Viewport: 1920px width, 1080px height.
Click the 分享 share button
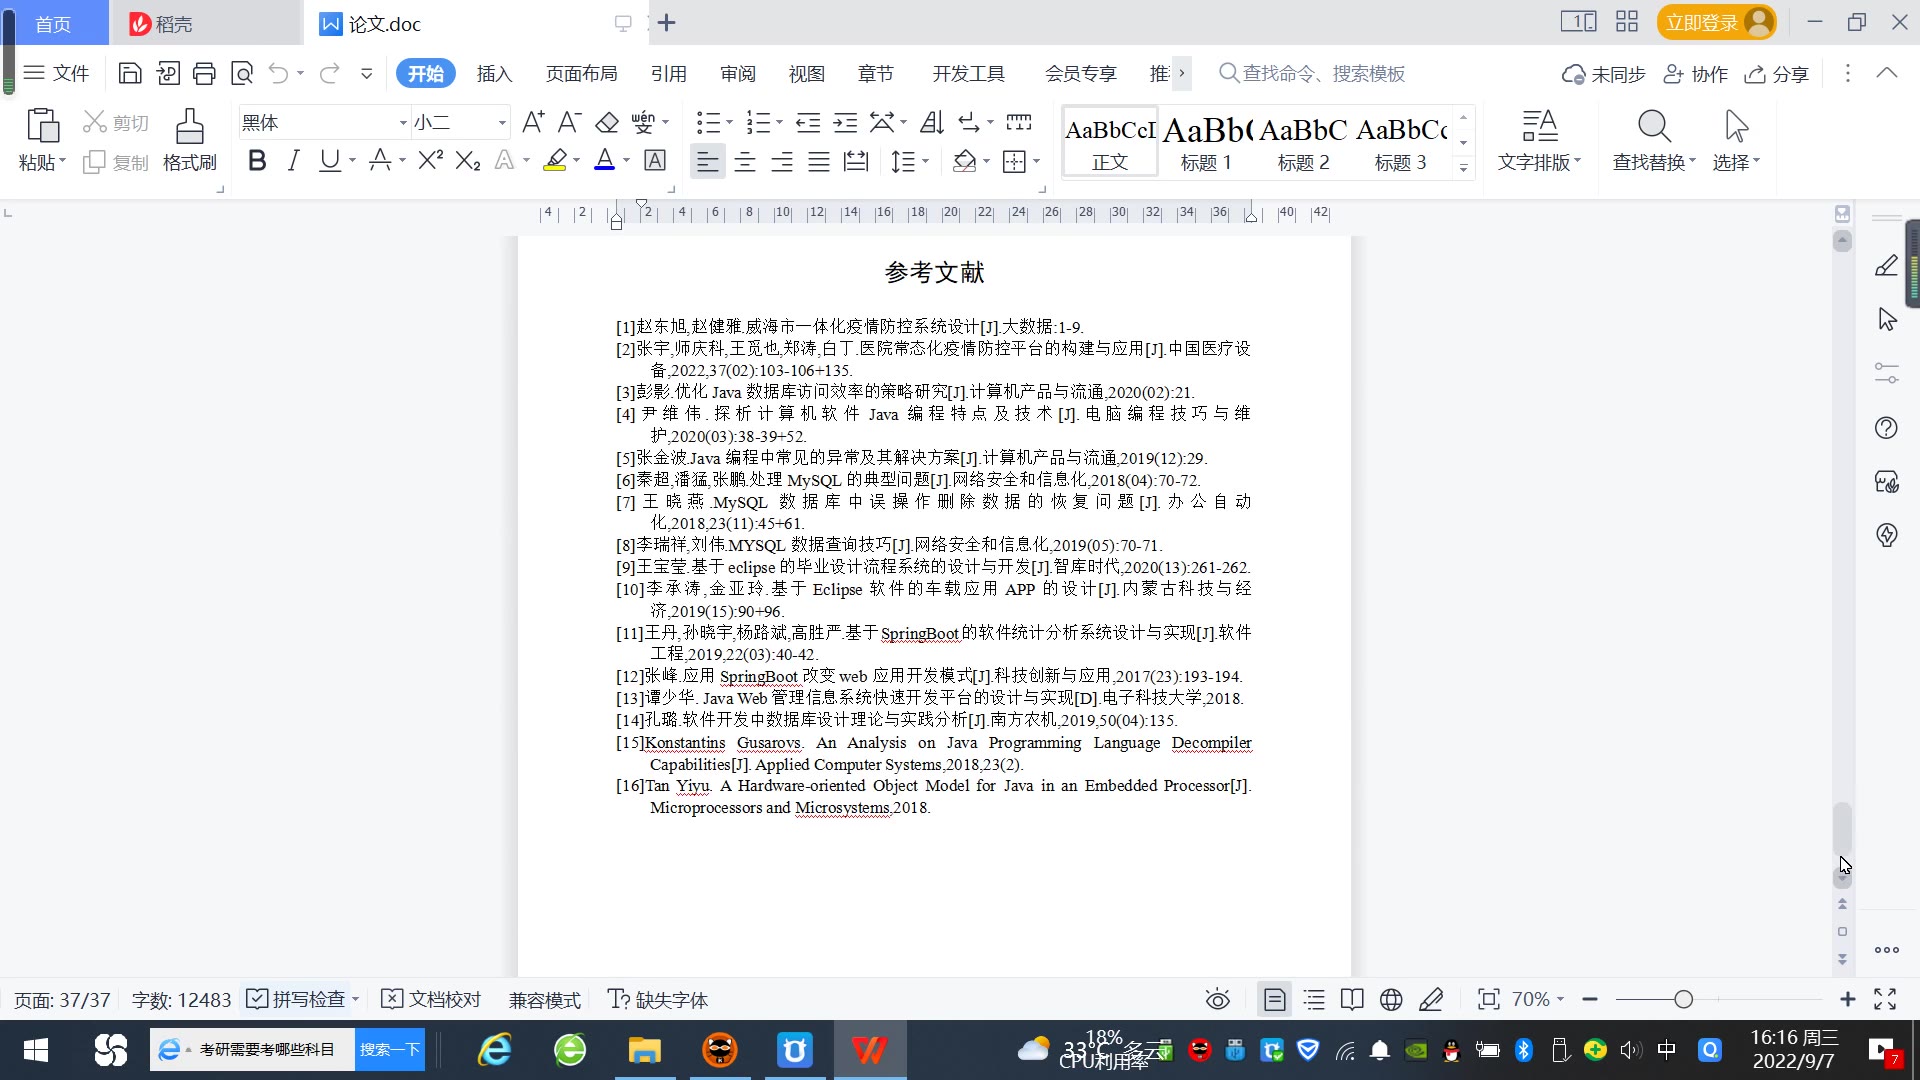click(x=1777, y=73)
